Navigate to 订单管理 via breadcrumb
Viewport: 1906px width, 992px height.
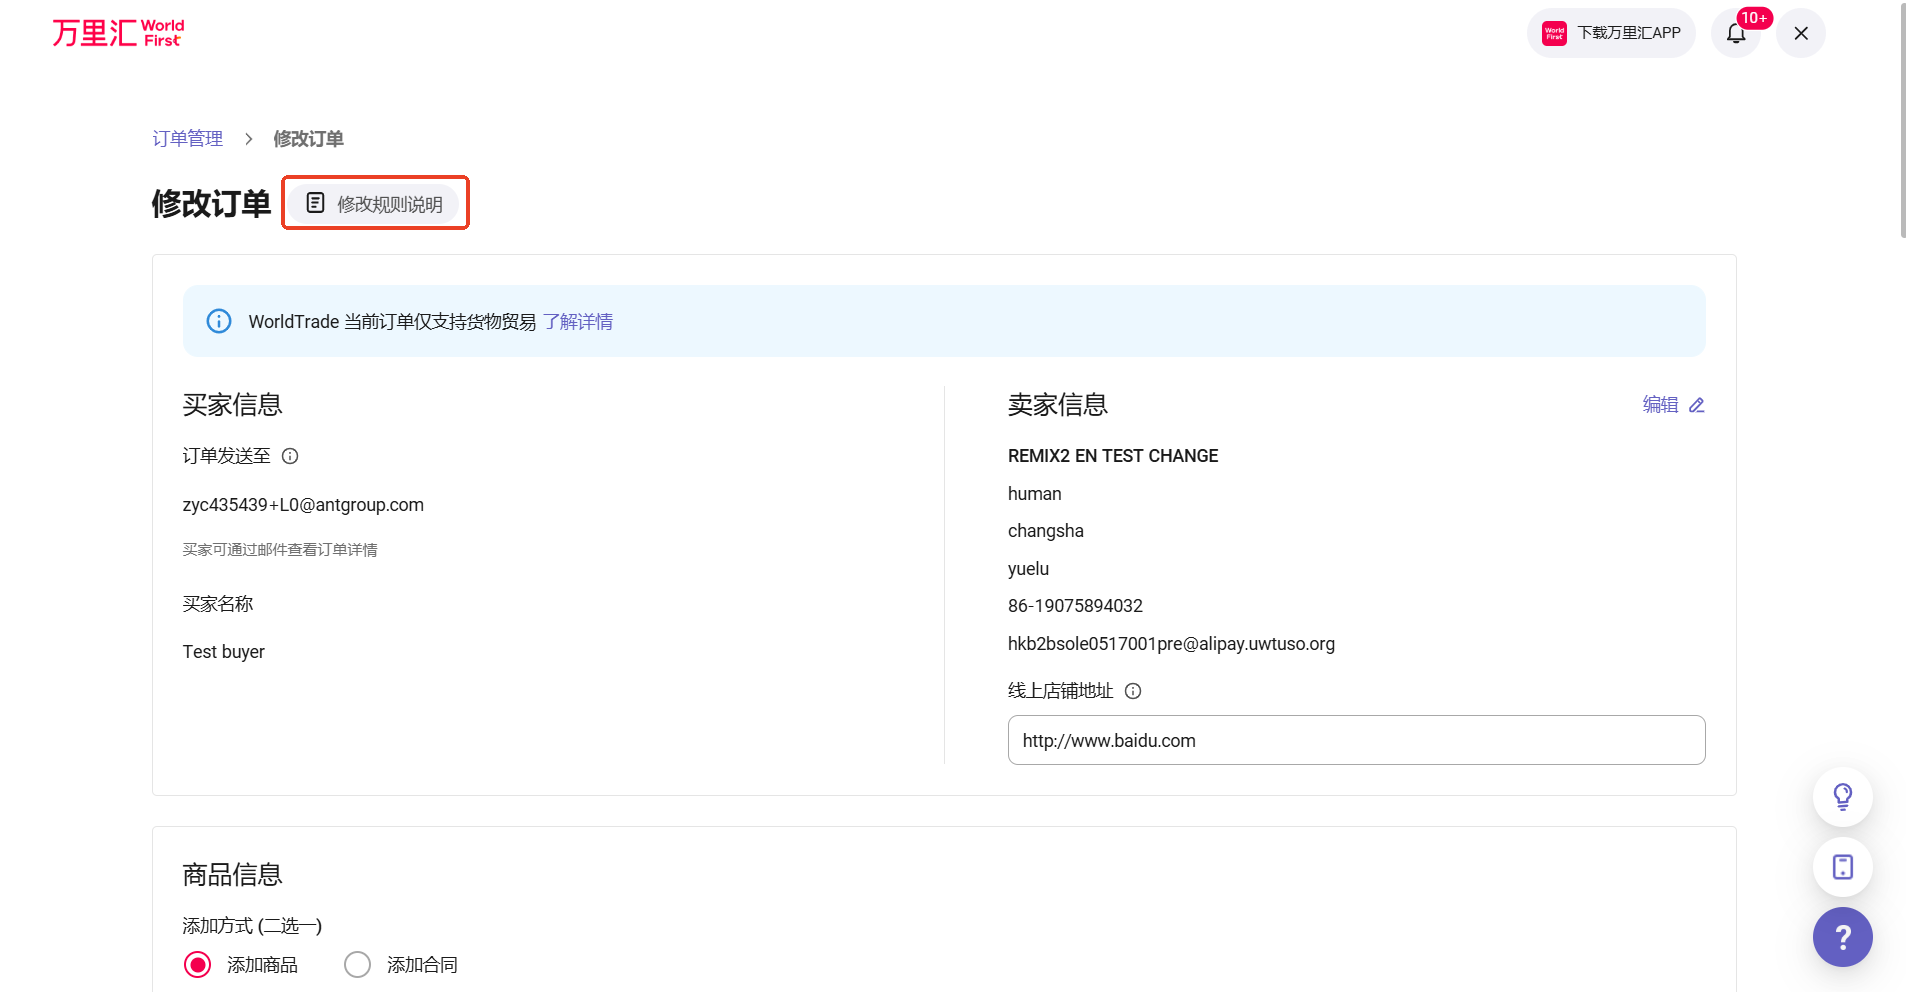188,138
